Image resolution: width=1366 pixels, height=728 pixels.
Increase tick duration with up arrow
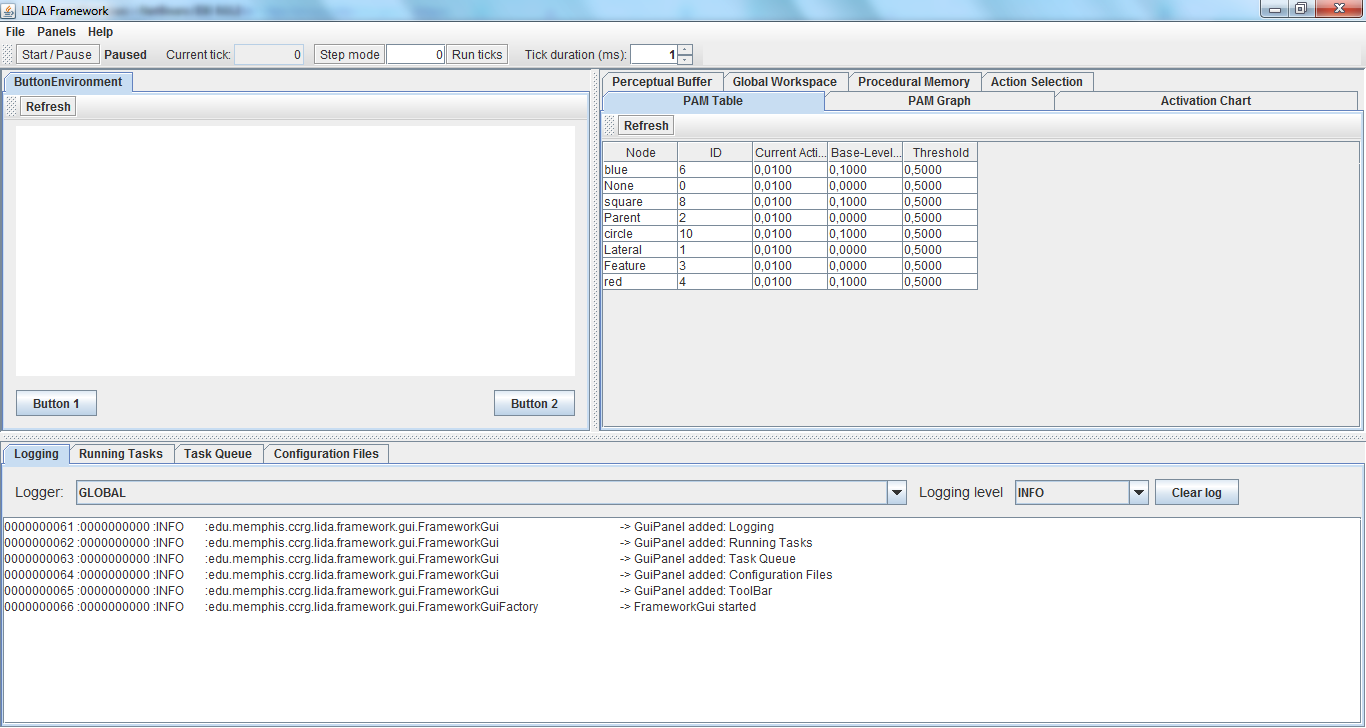(x=685, y=50)
